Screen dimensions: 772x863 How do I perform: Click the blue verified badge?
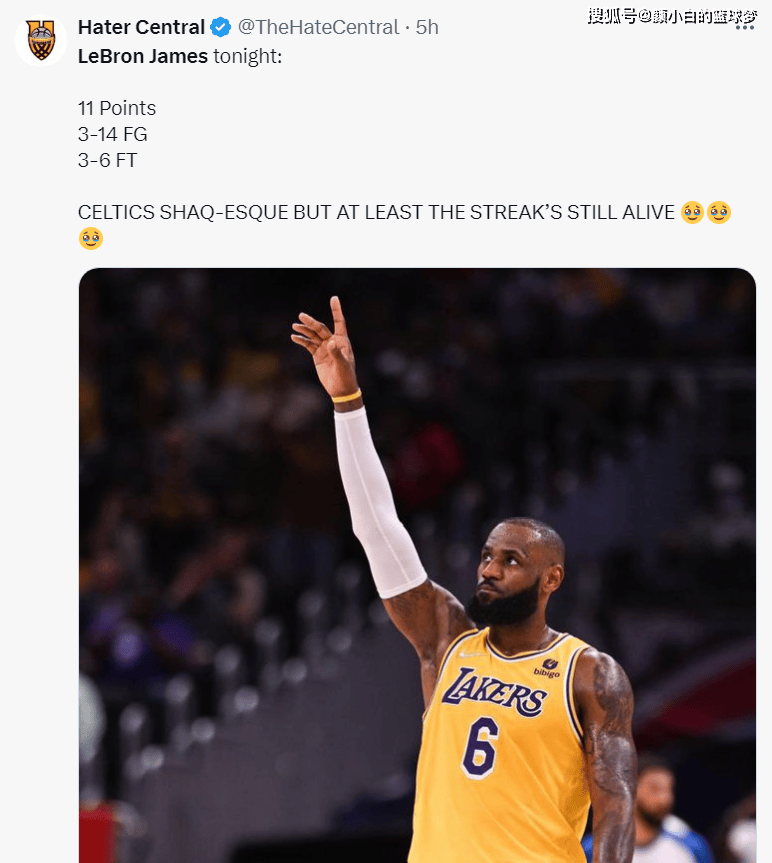(221, 27)
